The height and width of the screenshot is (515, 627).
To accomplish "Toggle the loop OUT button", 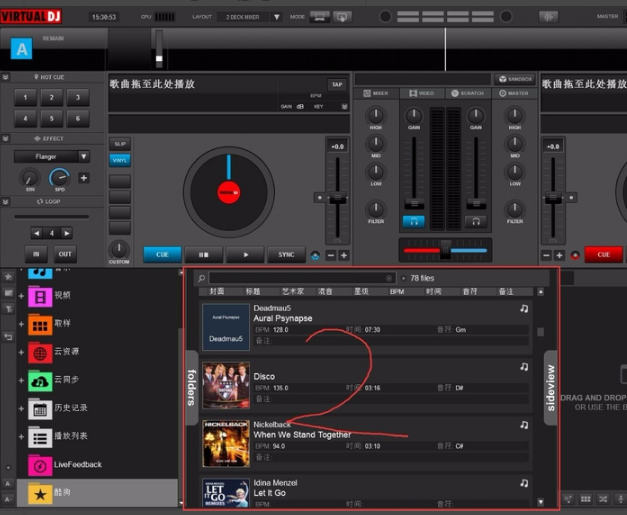I will point(65,254).
